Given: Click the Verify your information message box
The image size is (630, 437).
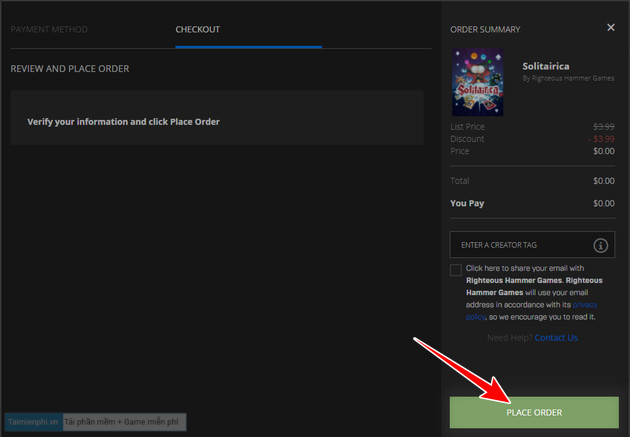Looking at the screenshot, I should [x=217, y=121].
